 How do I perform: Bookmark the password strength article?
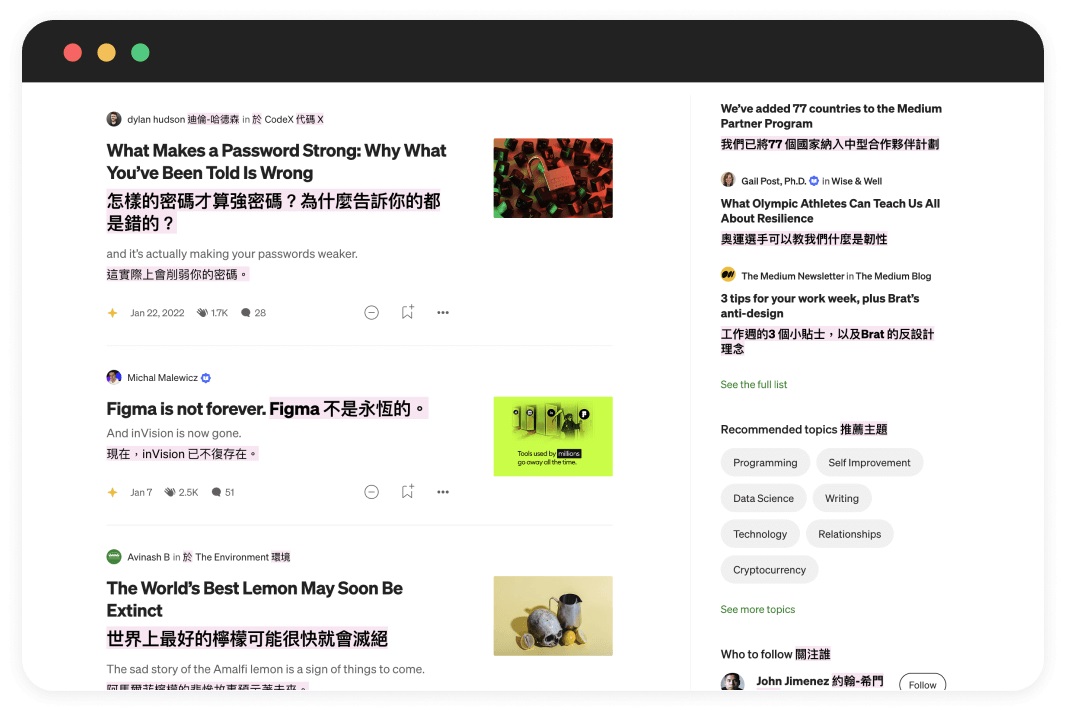407,312
